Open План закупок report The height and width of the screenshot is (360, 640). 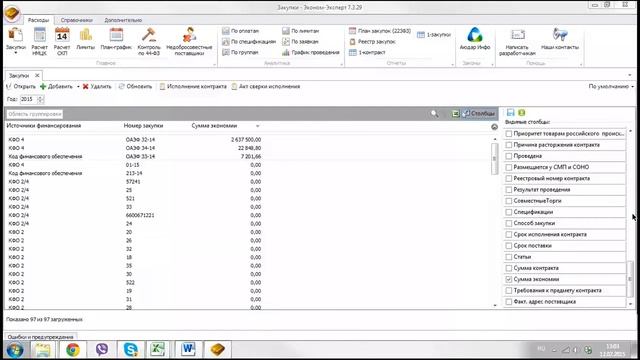[x=380, y=31]
